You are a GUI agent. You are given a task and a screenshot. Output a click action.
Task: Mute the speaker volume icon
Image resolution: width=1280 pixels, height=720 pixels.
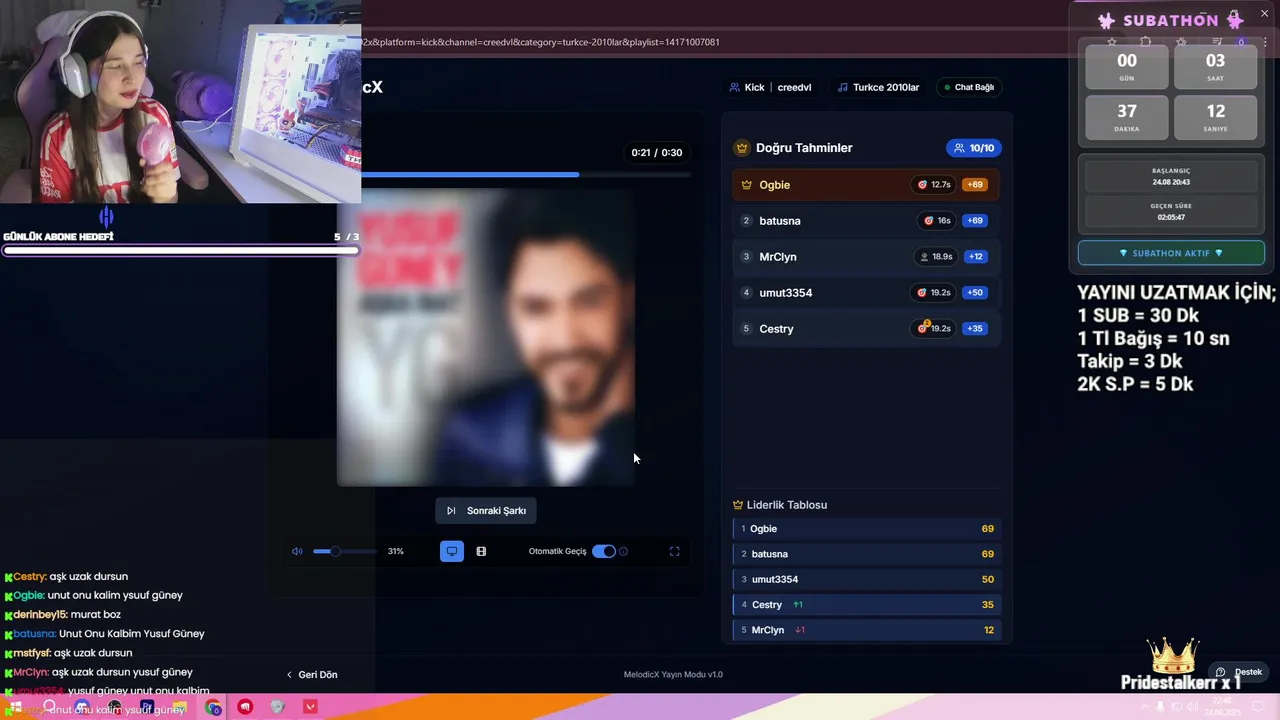click(297, 551)
